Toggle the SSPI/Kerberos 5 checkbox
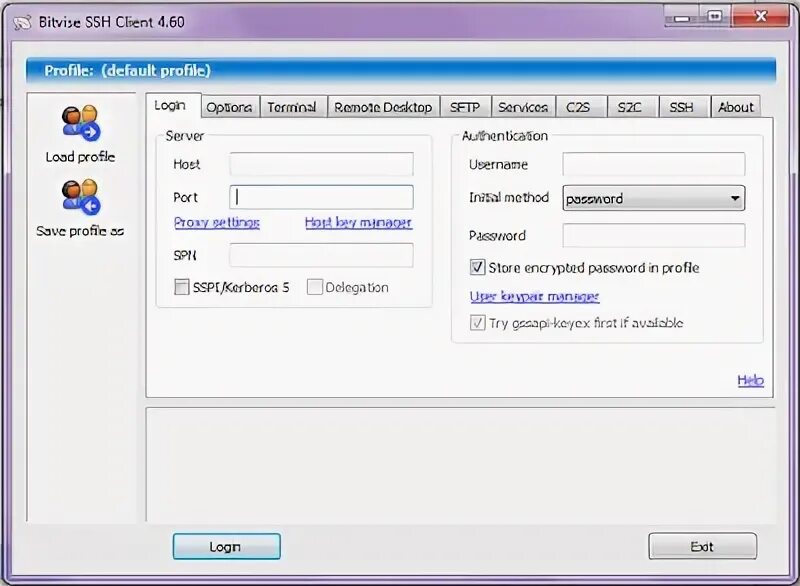The width and height of the screenshot is (800, 586). pyautogui.click(x=181, y=287)
